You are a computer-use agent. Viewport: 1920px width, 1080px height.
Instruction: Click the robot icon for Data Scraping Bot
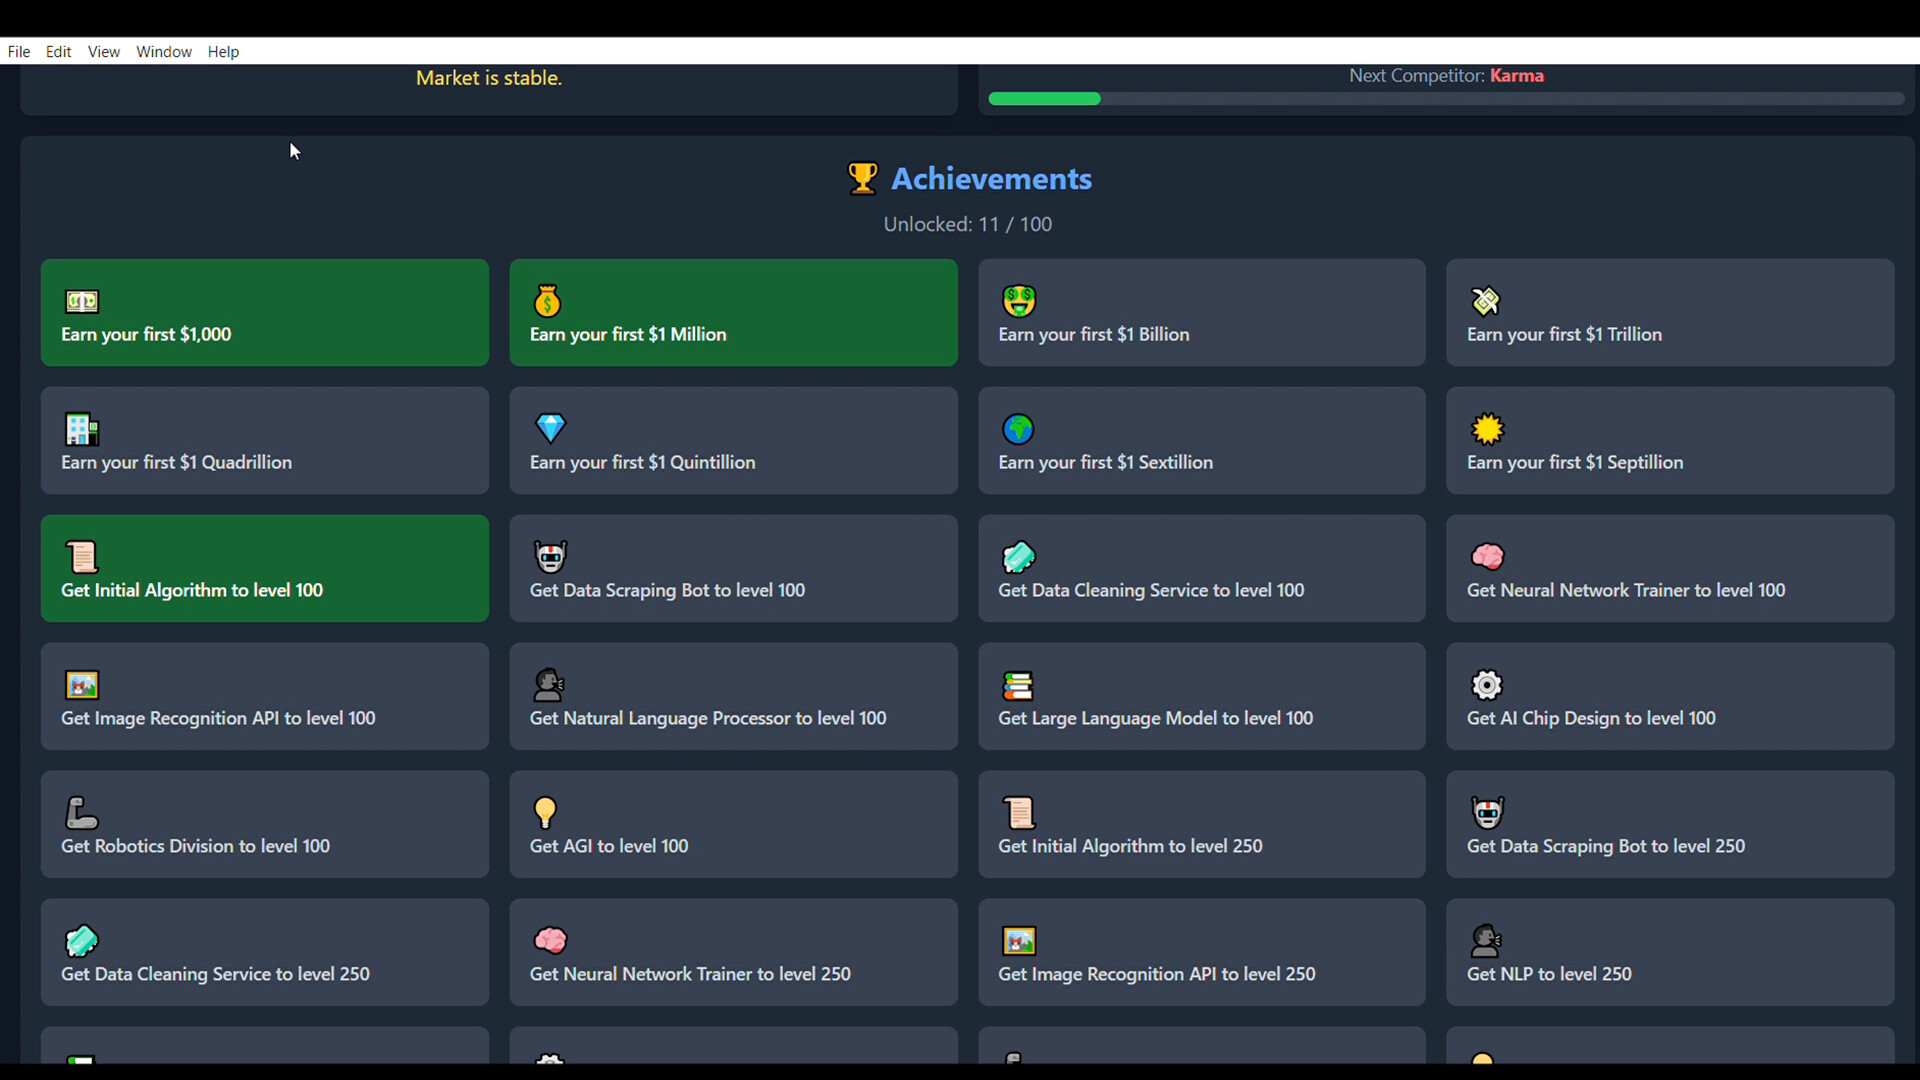(549, 557)
